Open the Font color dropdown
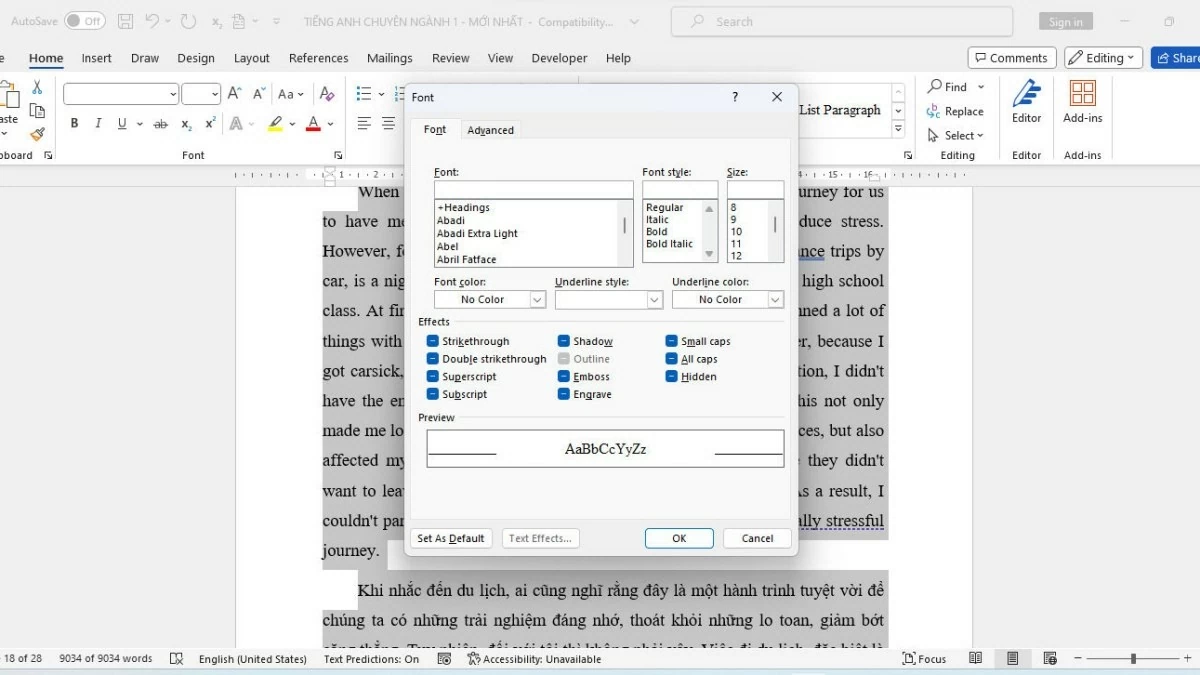The image size is (1200, 675). tap(537, 299)
